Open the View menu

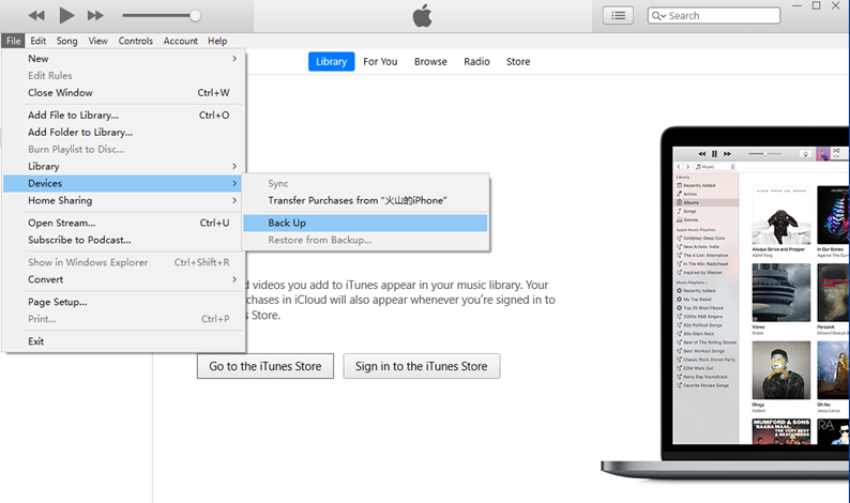click(x=98, y=41)
